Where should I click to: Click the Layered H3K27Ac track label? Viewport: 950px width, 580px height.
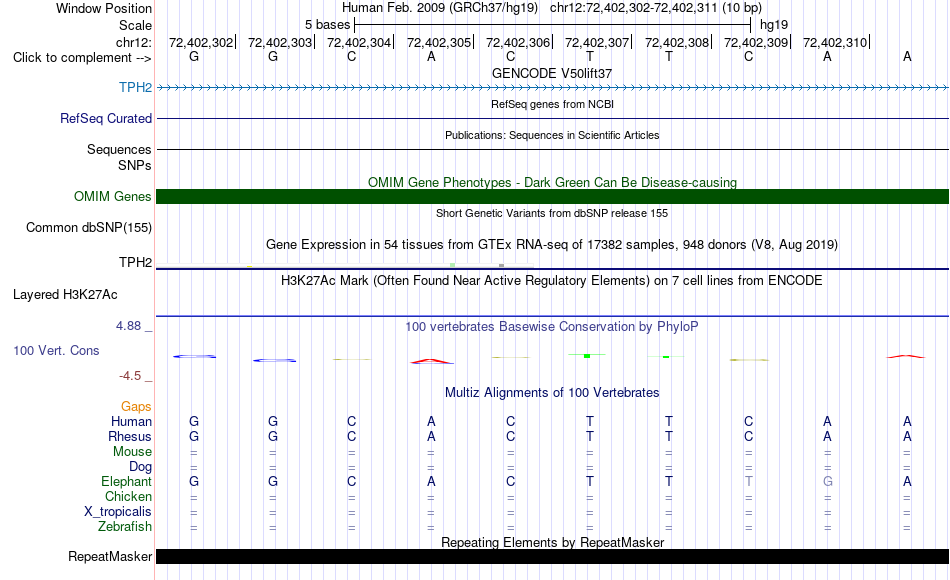[x=65, y=295]
